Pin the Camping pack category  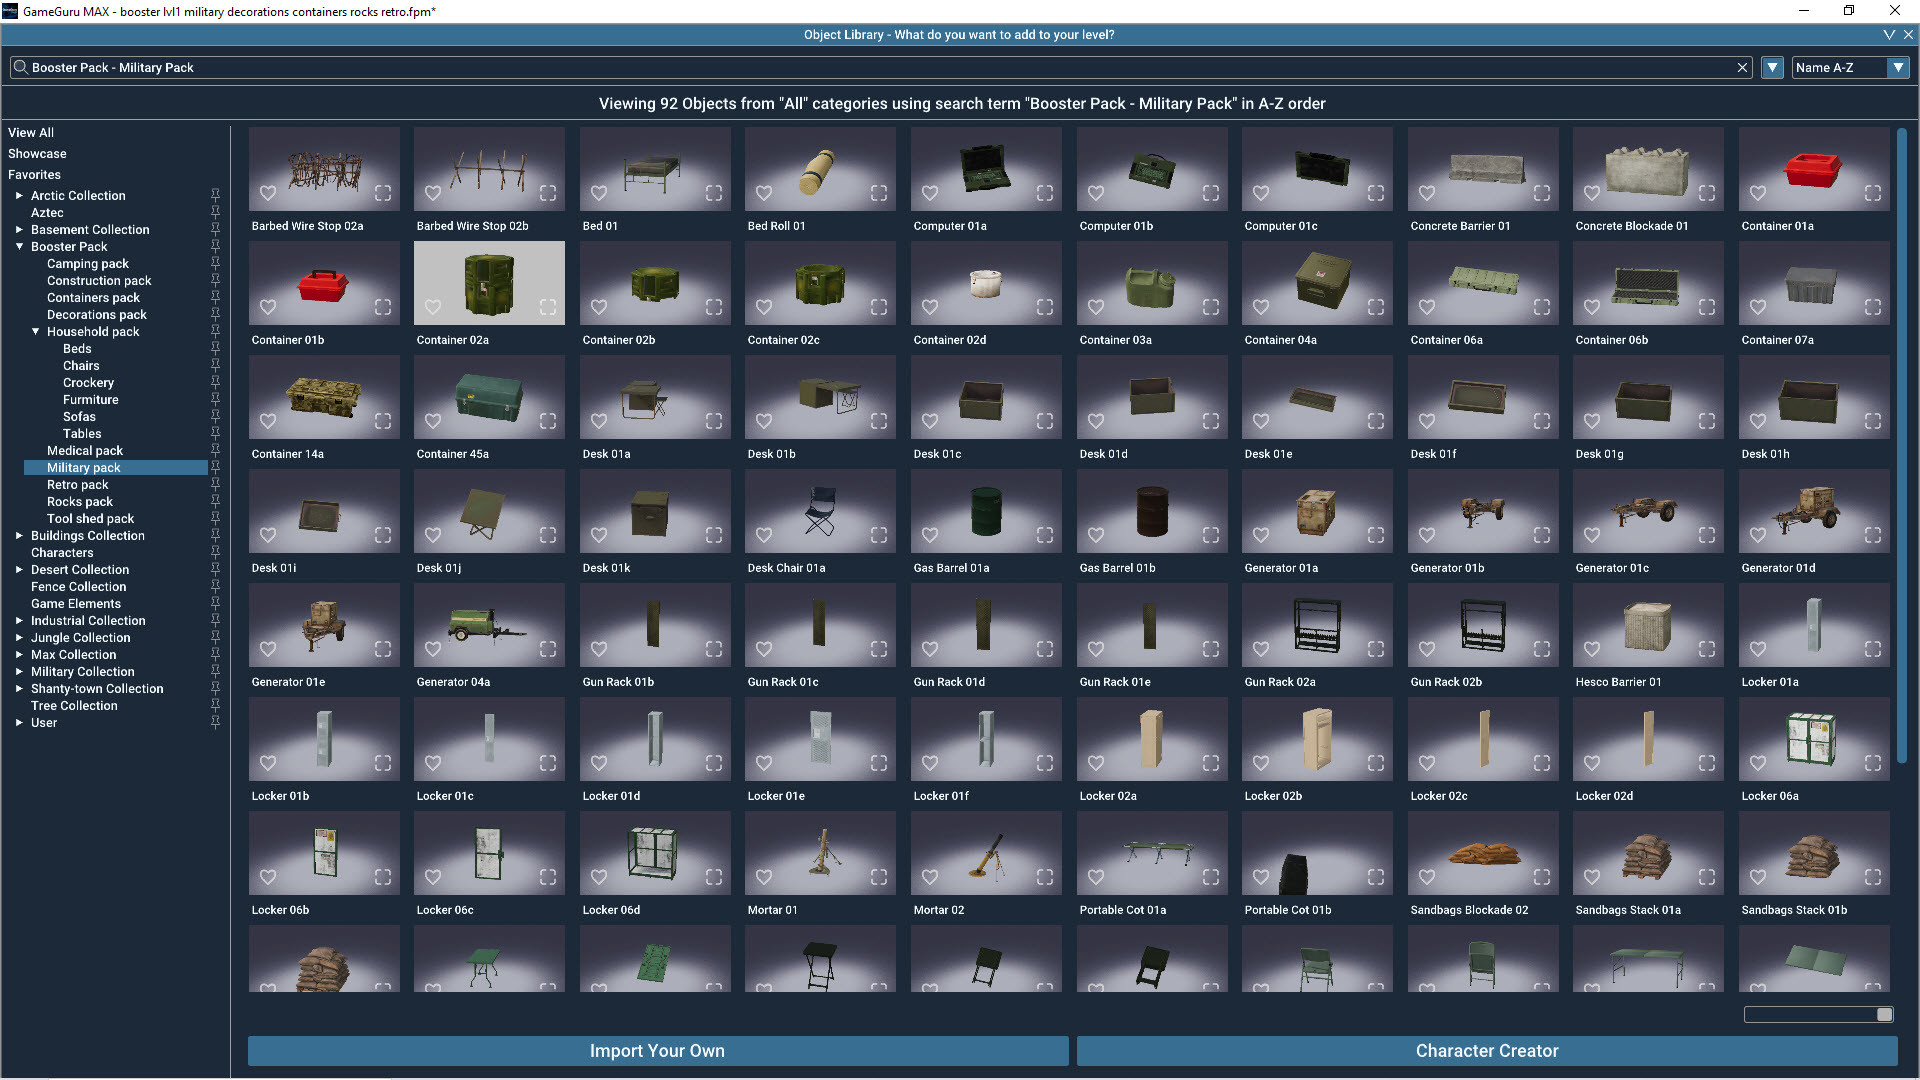[x=215, y=263]
